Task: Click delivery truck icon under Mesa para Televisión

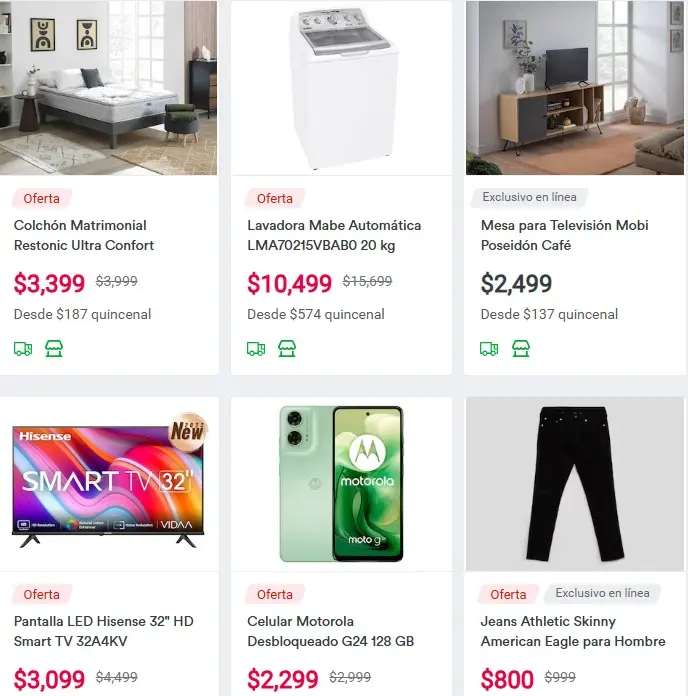Action: click(489, 349)
